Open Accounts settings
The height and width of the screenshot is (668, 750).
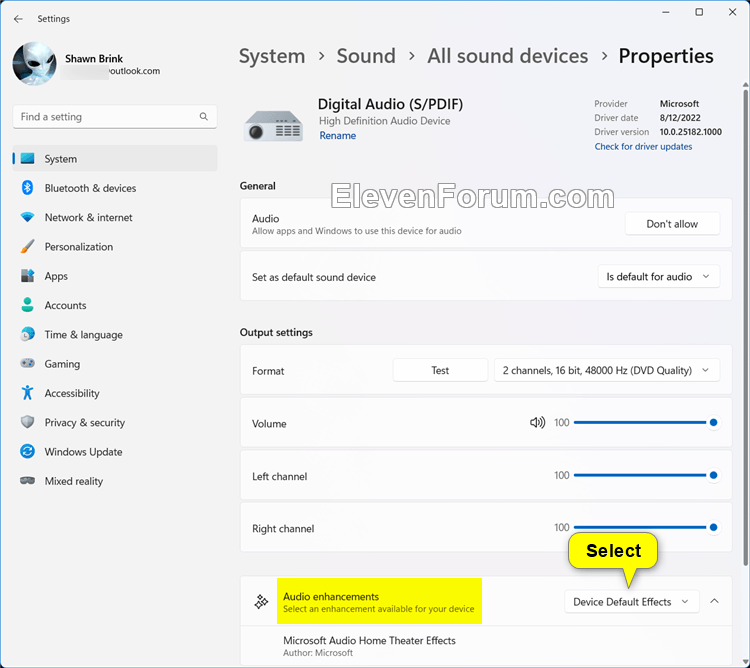point(115,305)
